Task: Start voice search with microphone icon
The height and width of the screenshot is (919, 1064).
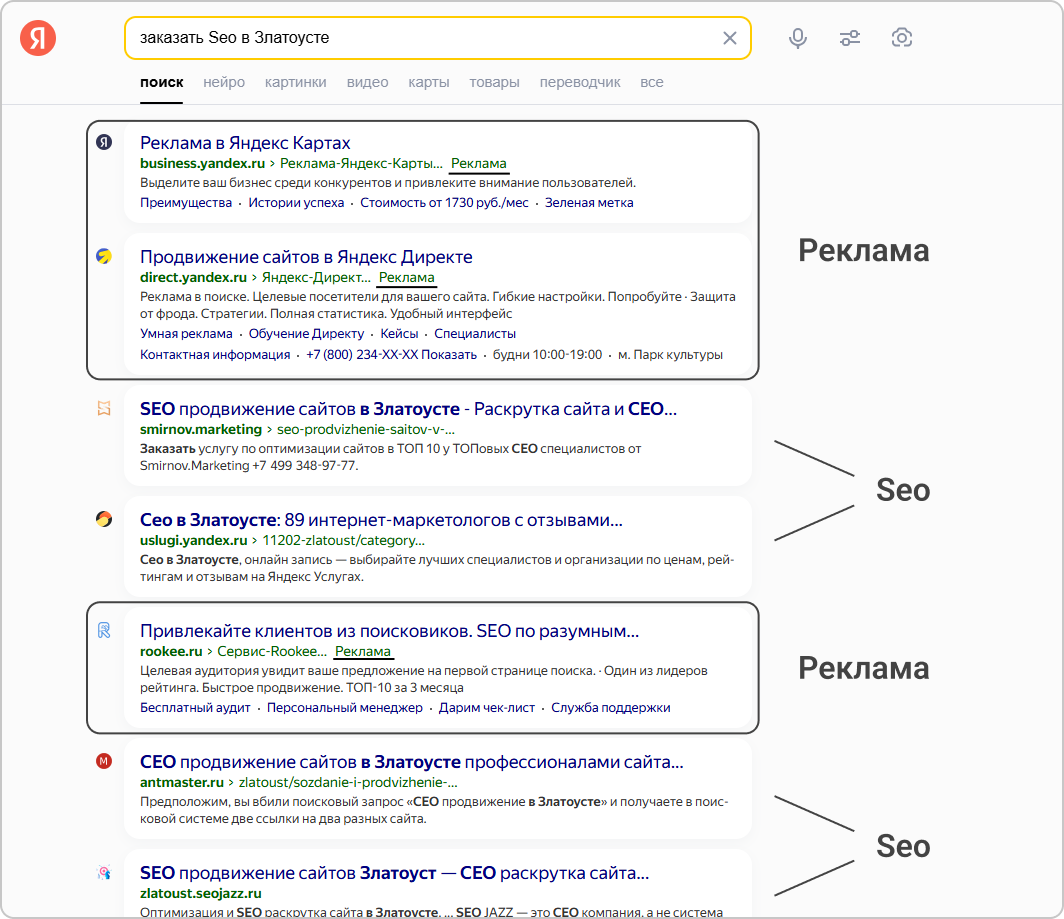Action: point(798,38)
